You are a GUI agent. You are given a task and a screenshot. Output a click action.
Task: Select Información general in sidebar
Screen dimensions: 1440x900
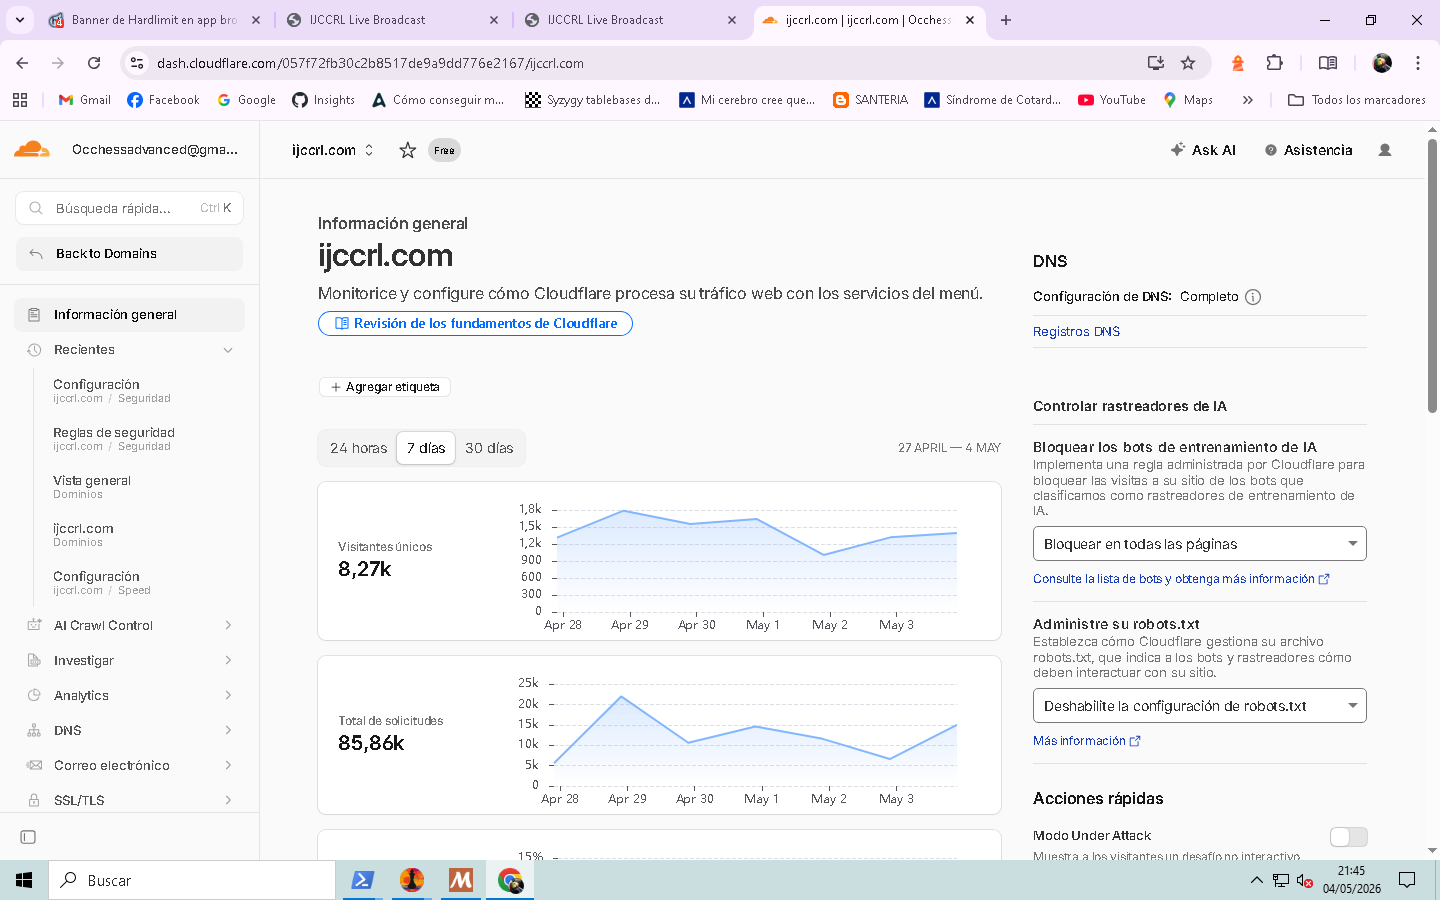click(x=130, y=314)
